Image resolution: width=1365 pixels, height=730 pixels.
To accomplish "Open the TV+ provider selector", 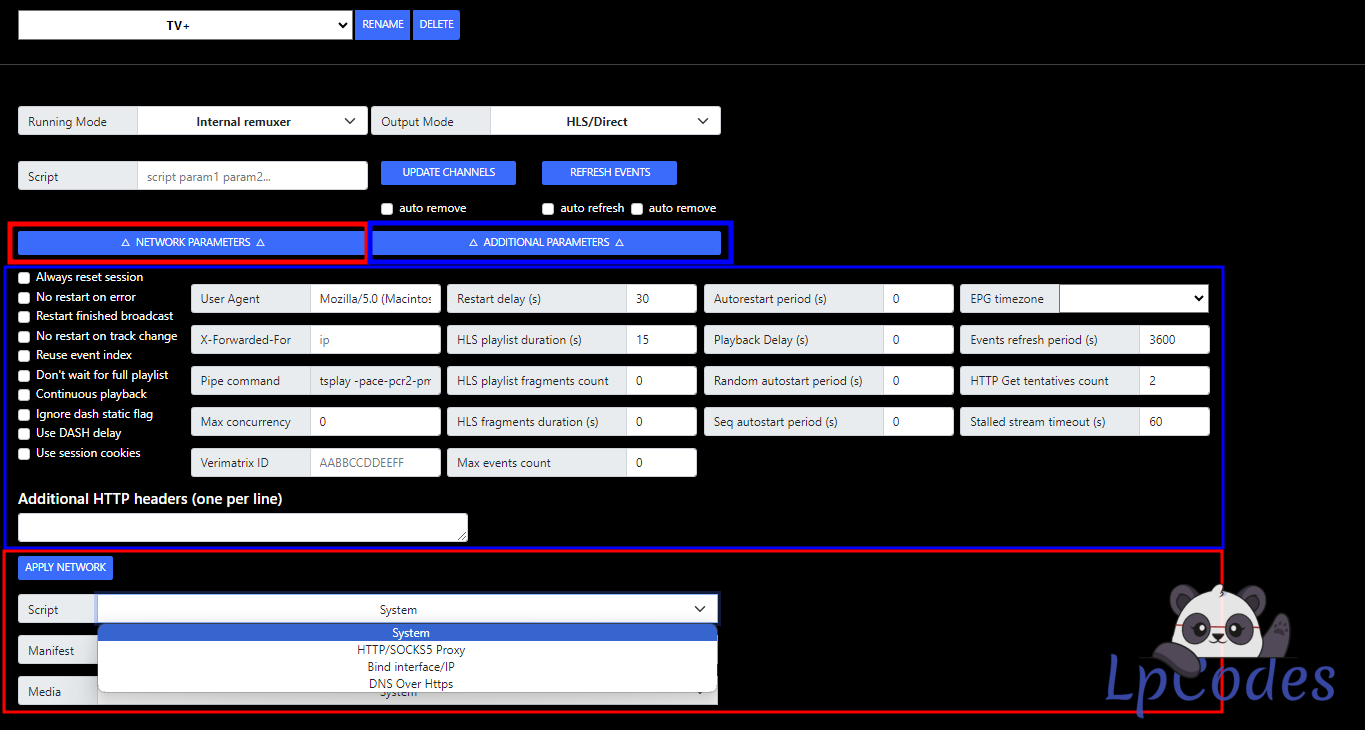I will click(x=185, y=26).
